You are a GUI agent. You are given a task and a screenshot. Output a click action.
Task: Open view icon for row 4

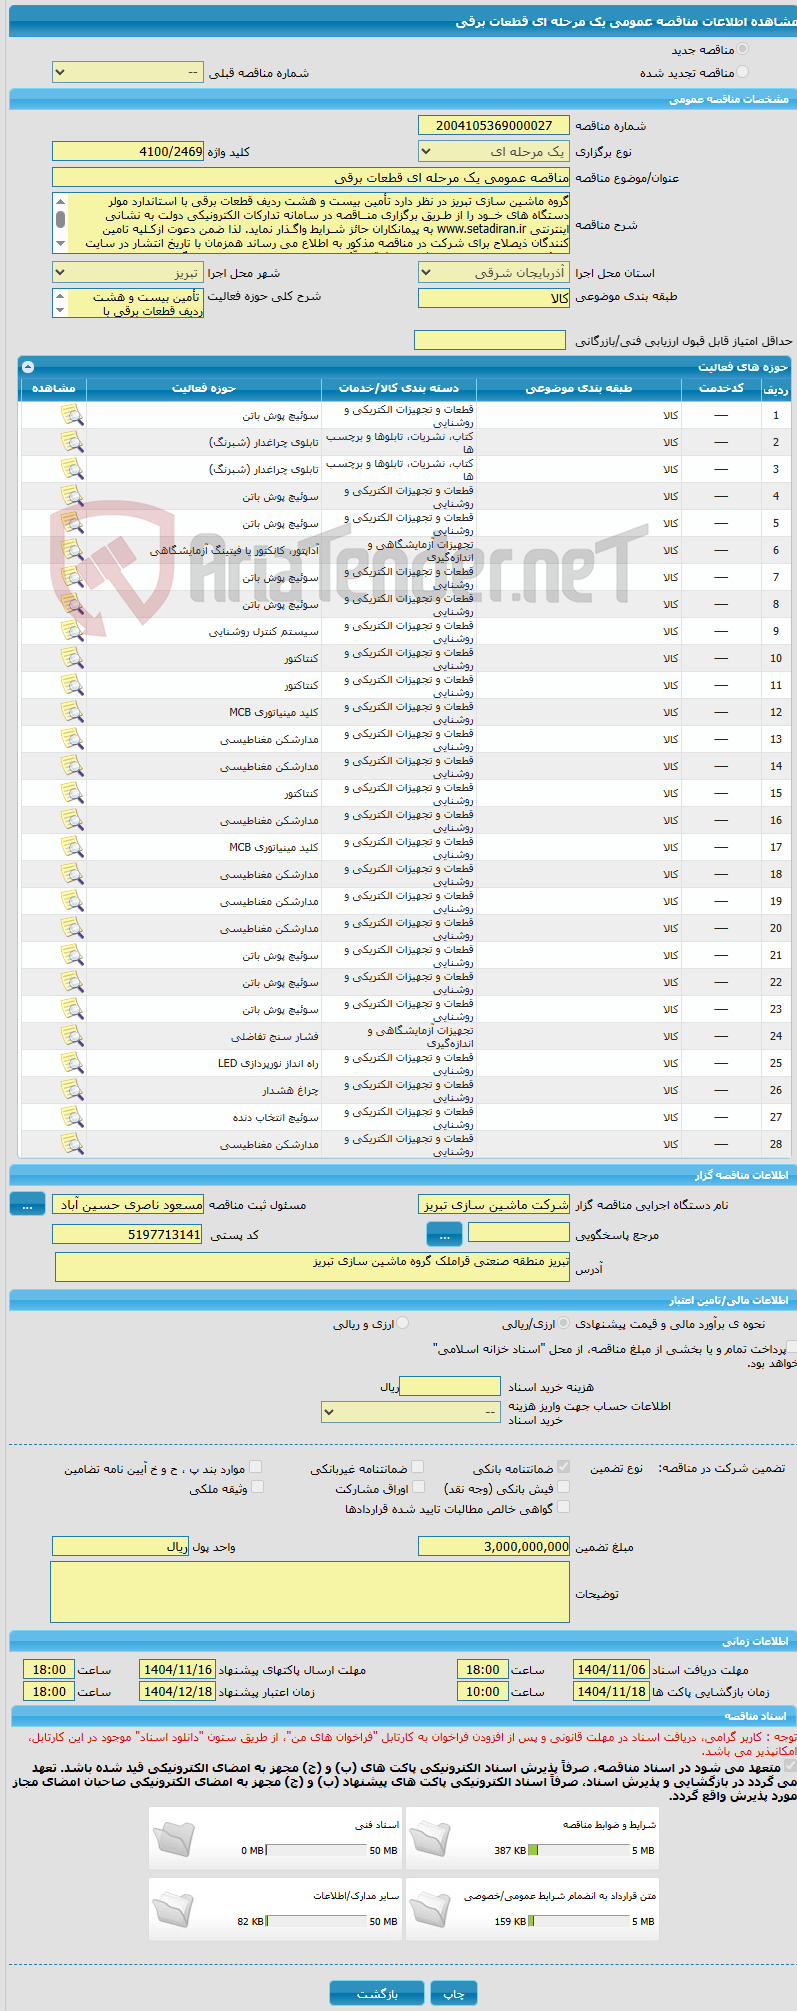click(x=72, y=496)
